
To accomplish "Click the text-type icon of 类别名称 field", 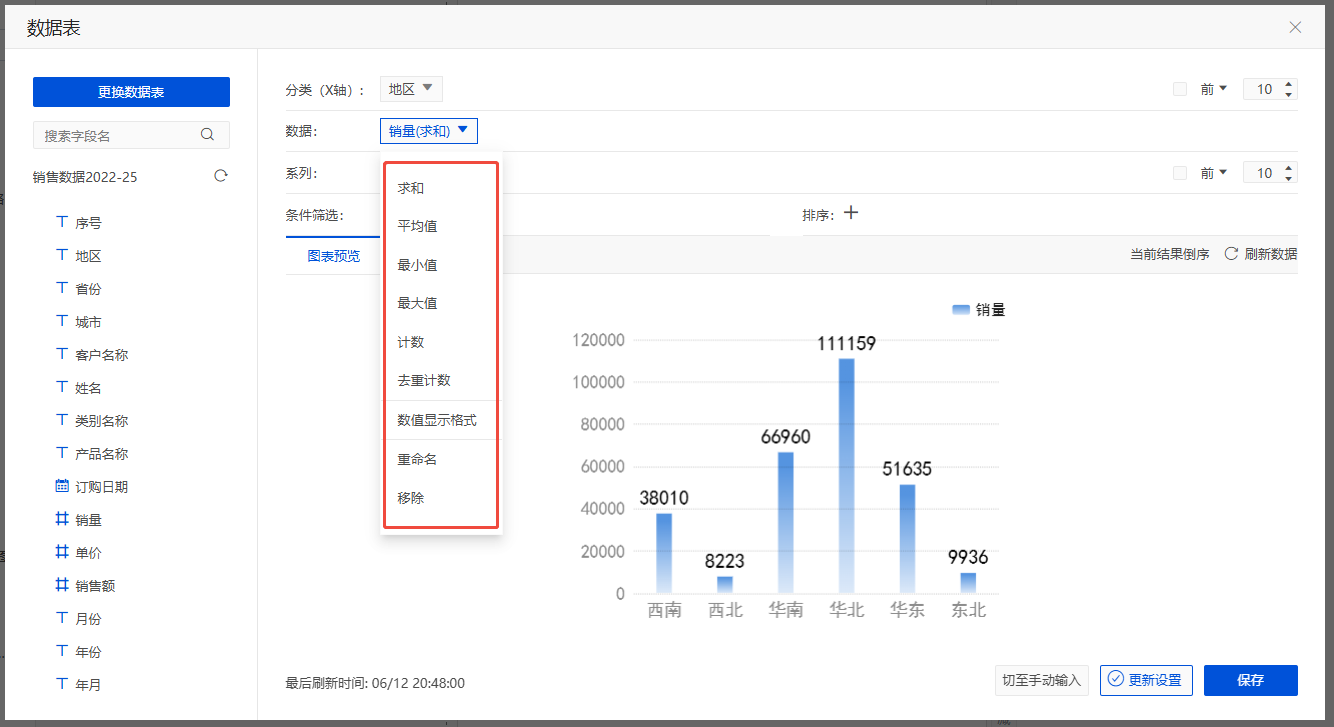I will coord(62,420).
